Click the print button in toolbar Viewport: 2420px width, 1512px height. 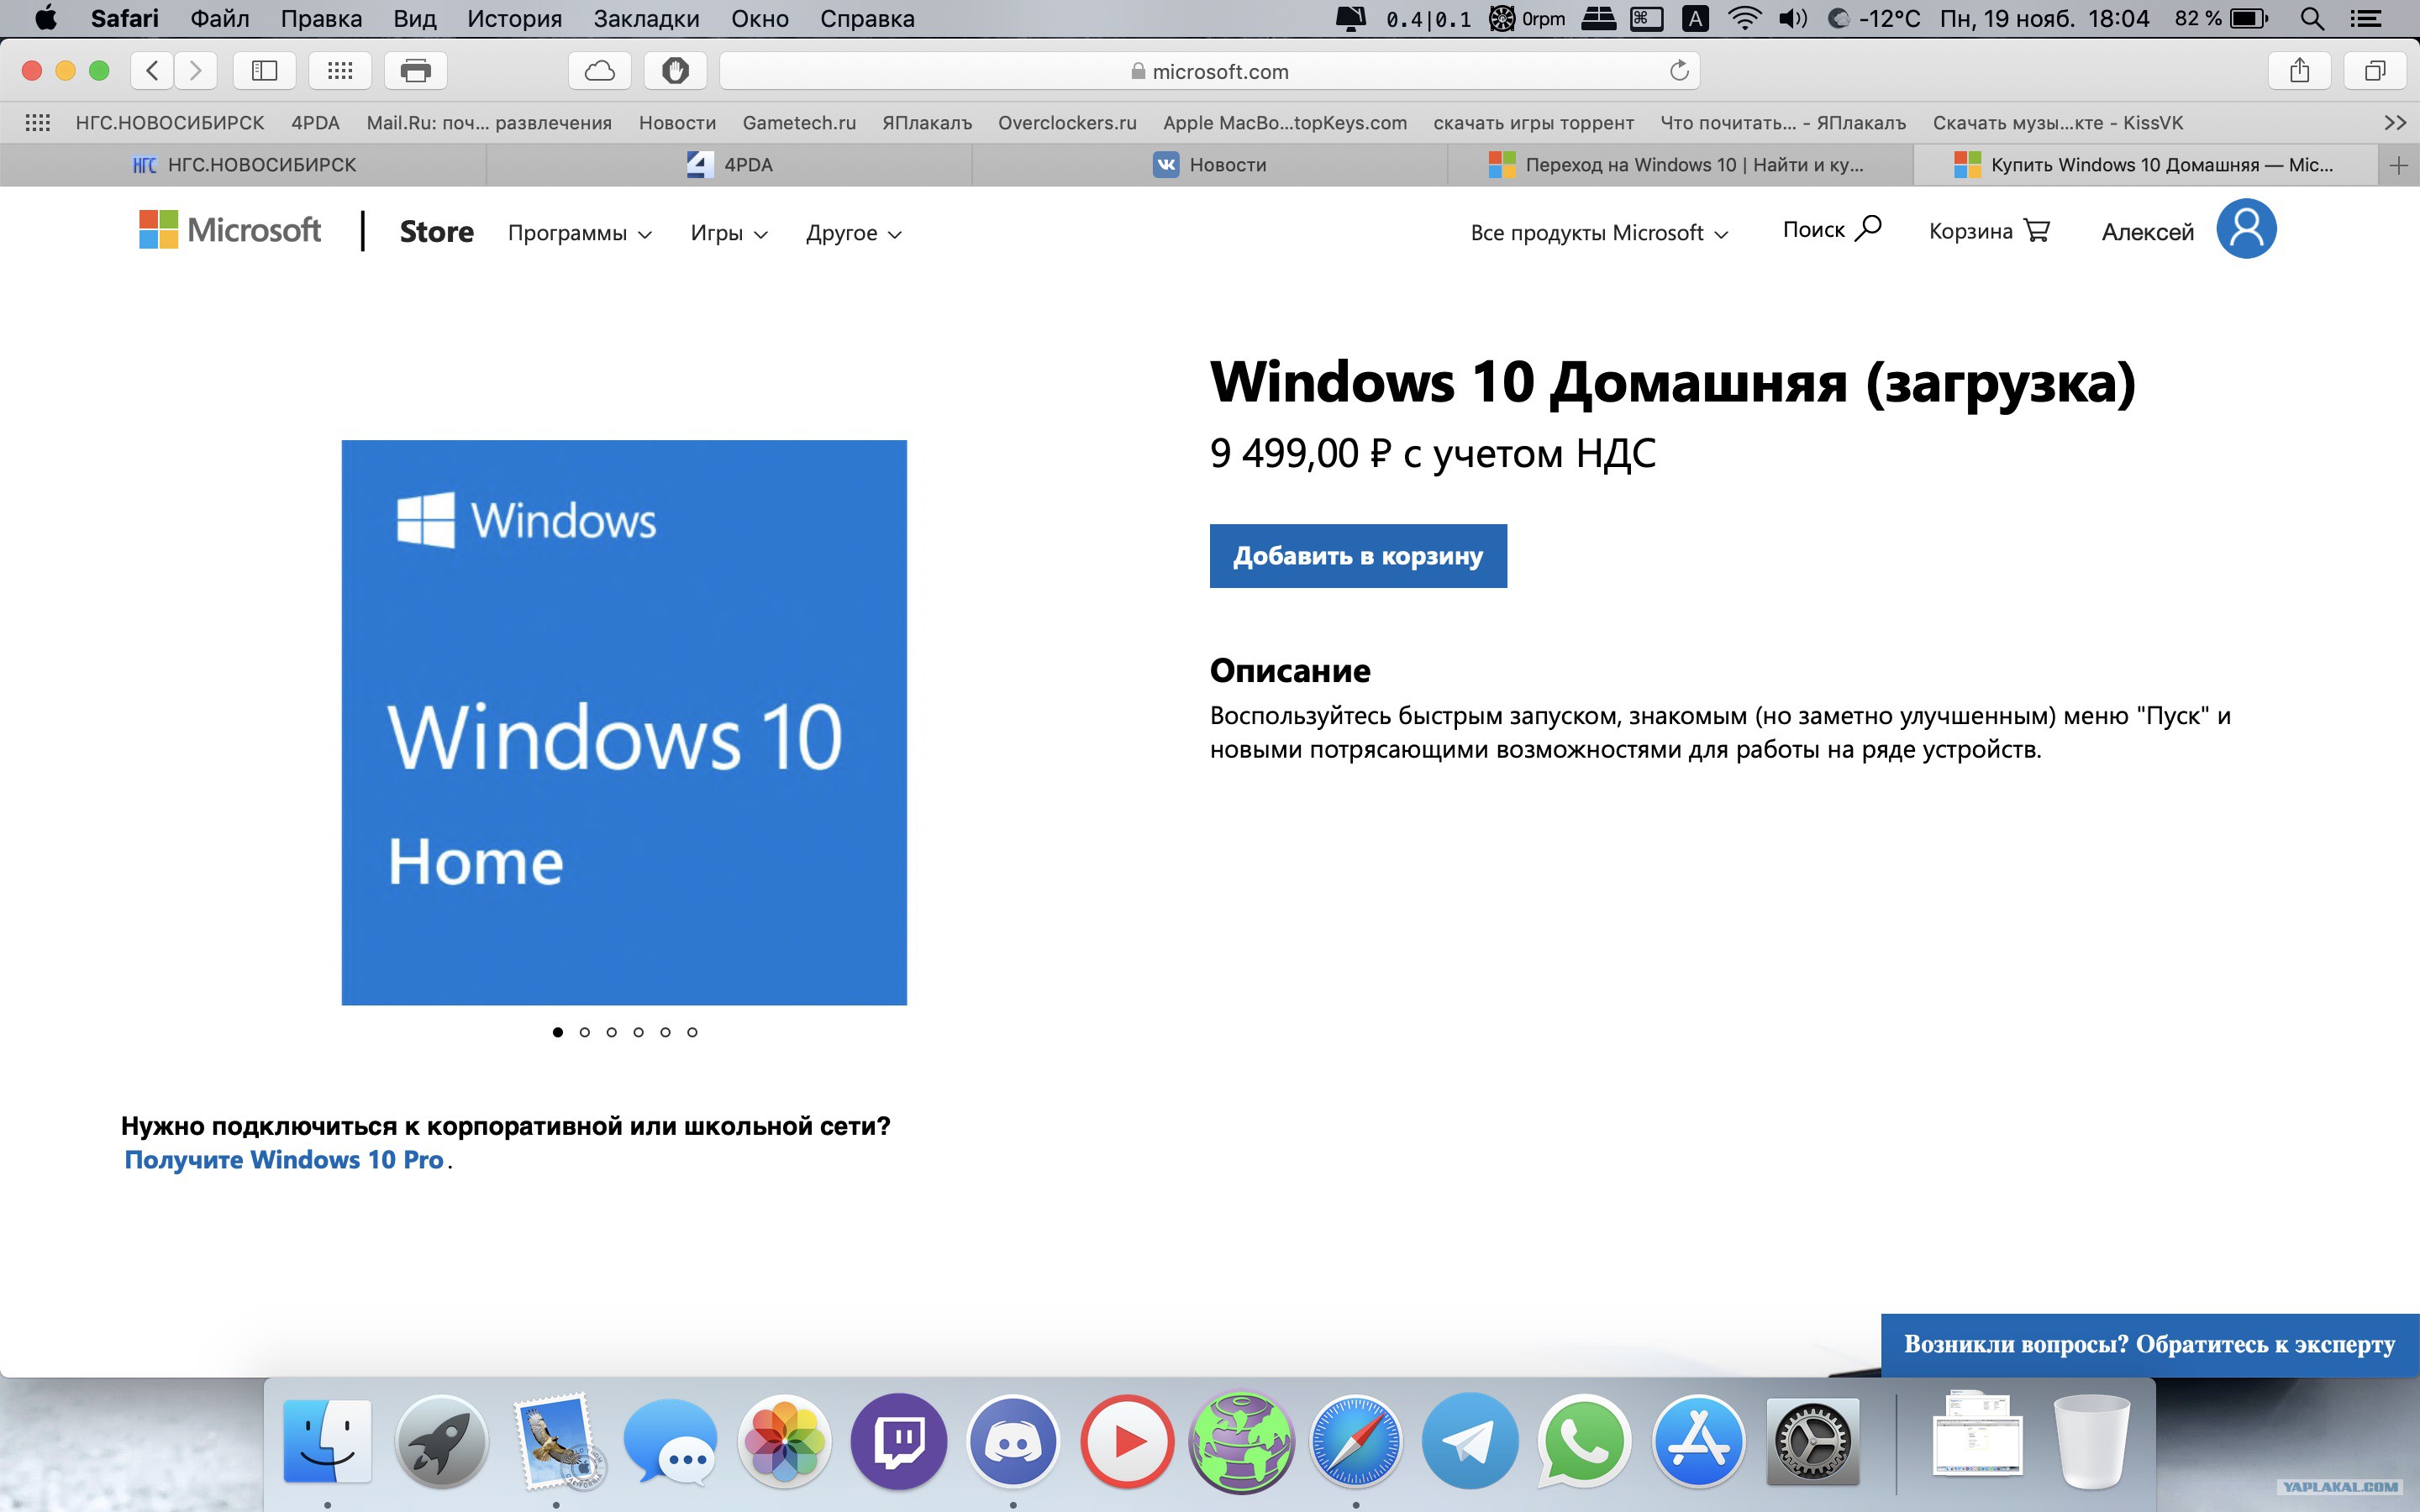pyautogui.click(x=415, y=71)
